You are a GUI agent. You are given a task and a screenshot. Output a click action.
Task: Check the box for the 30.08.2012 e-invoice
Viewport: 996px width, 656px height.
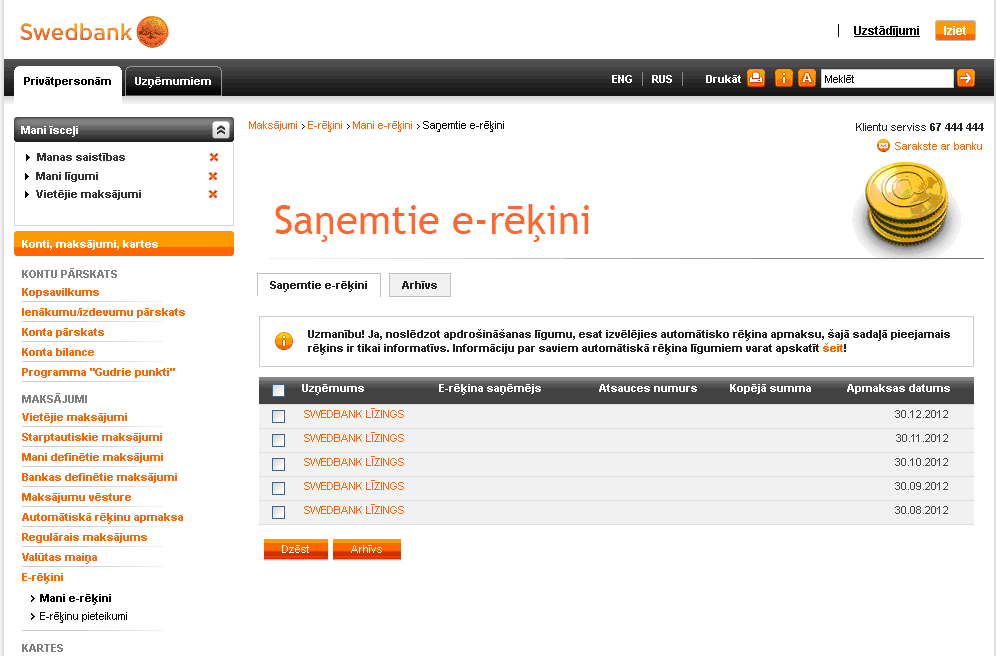(278, 512)
